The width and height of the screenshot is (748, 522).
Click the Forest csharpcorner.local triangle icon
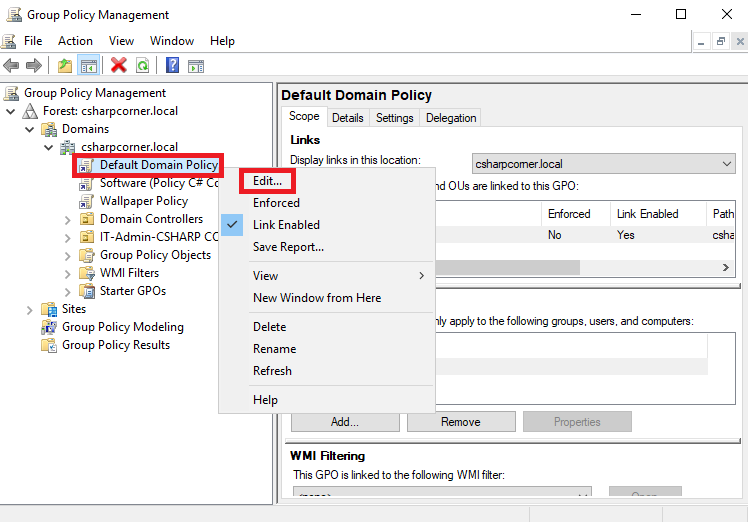pos(30,111)
